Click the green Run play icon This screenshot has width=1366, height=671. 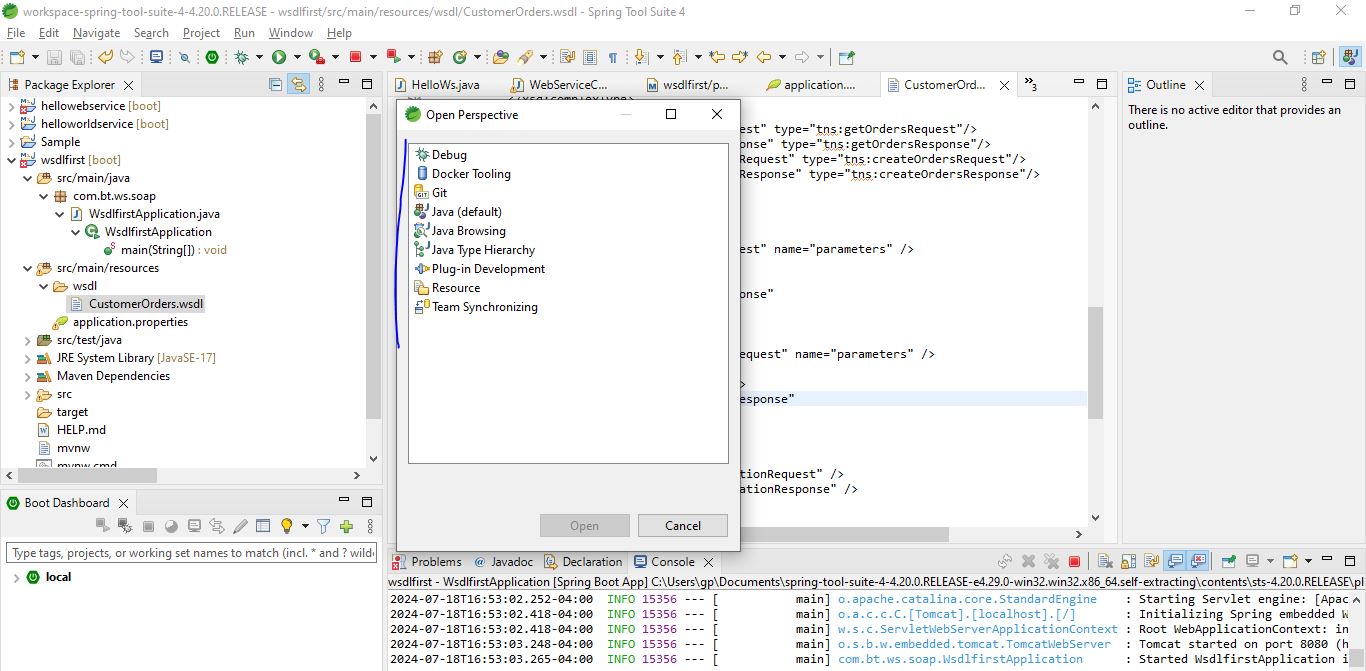tap(279, 58)
